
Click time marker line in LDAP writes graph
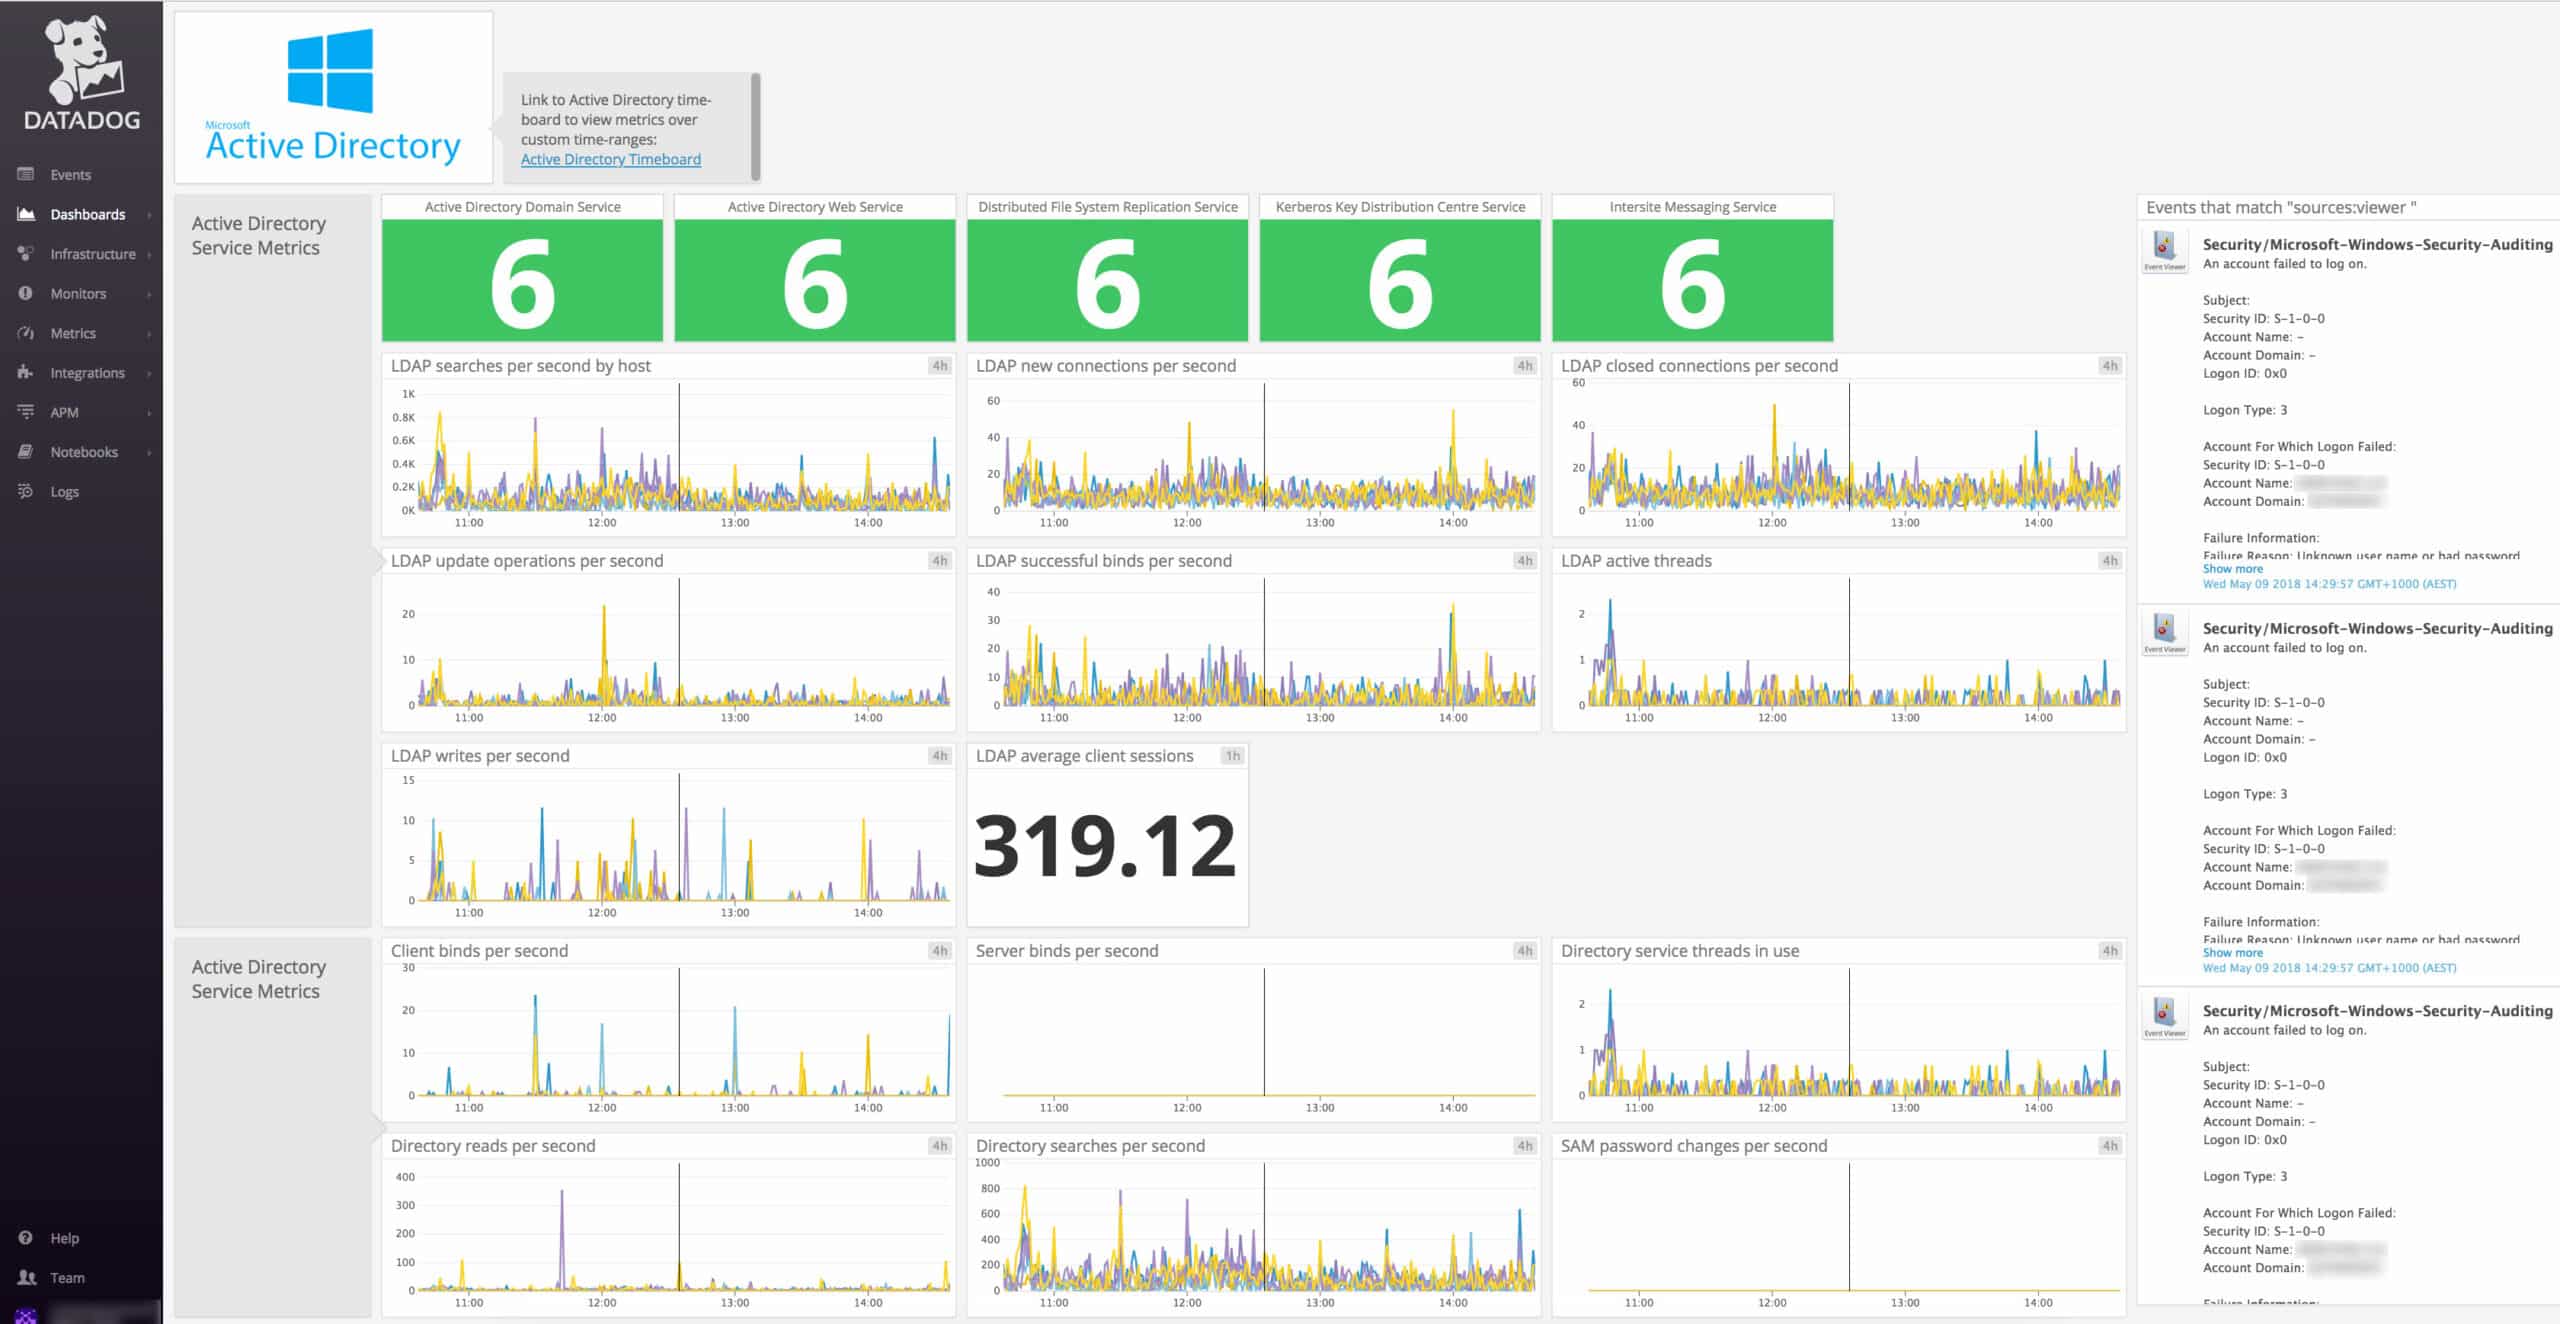[680, 837]
